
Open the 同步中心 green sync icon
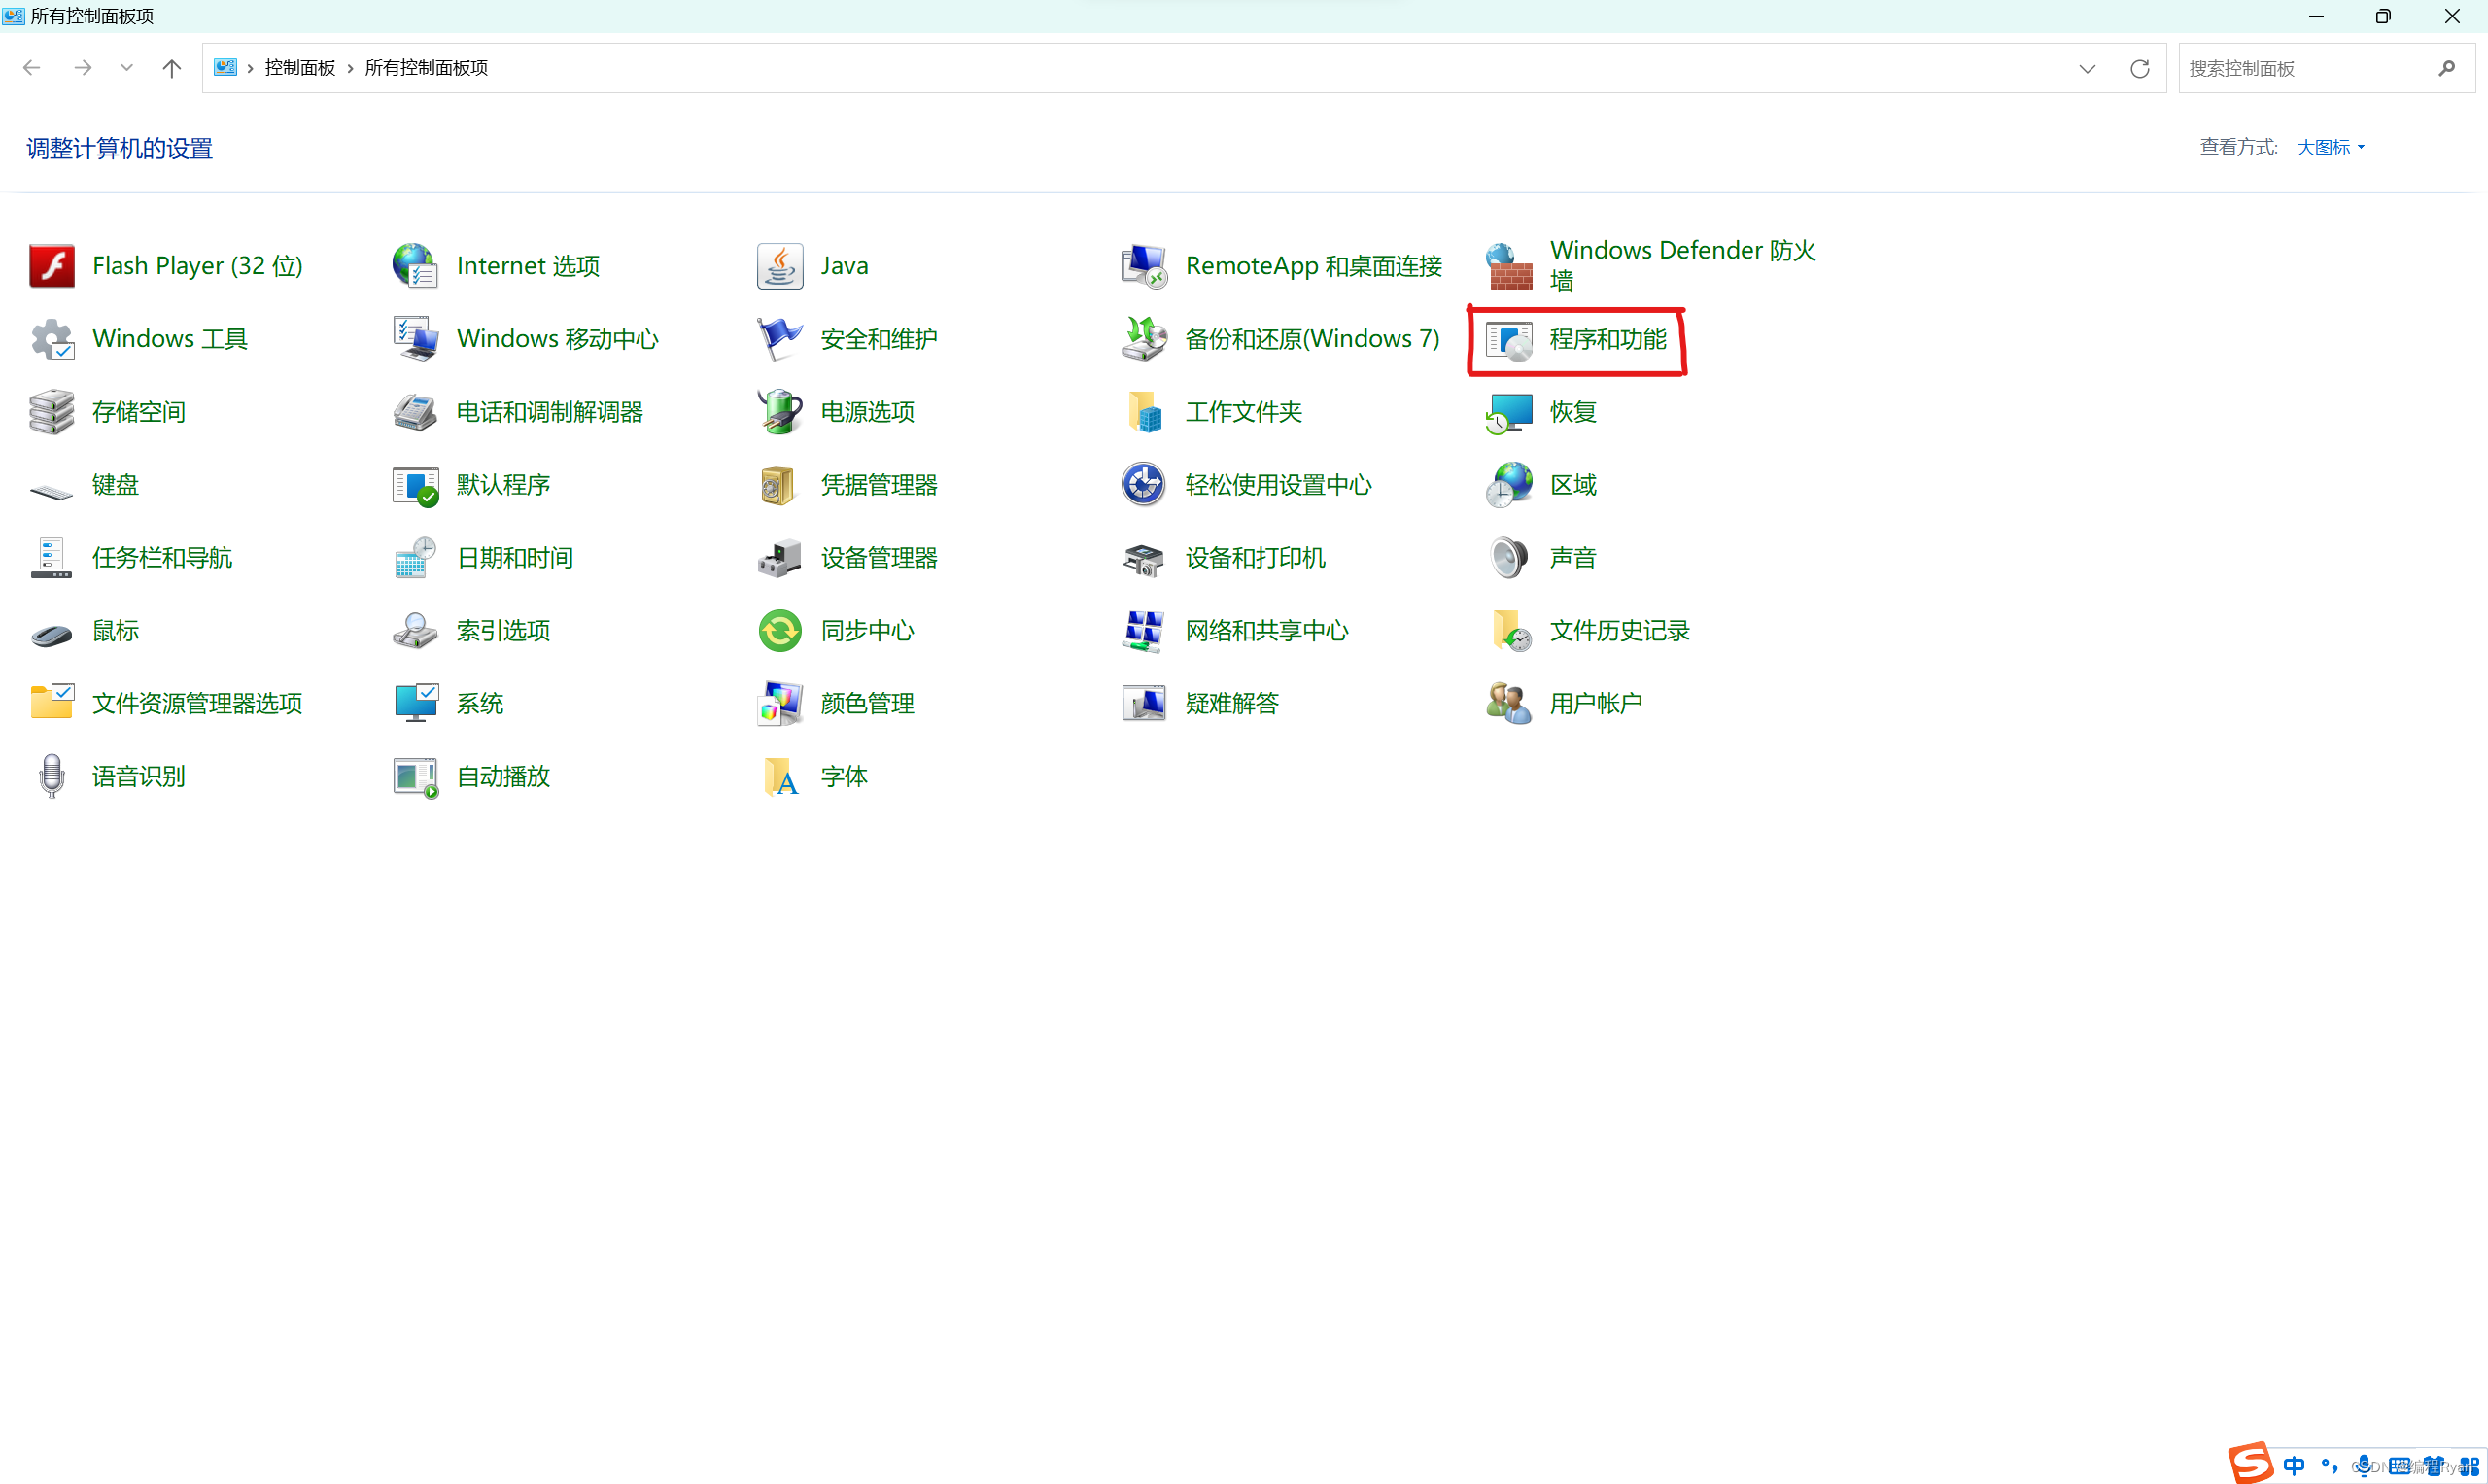pos(780,631)
